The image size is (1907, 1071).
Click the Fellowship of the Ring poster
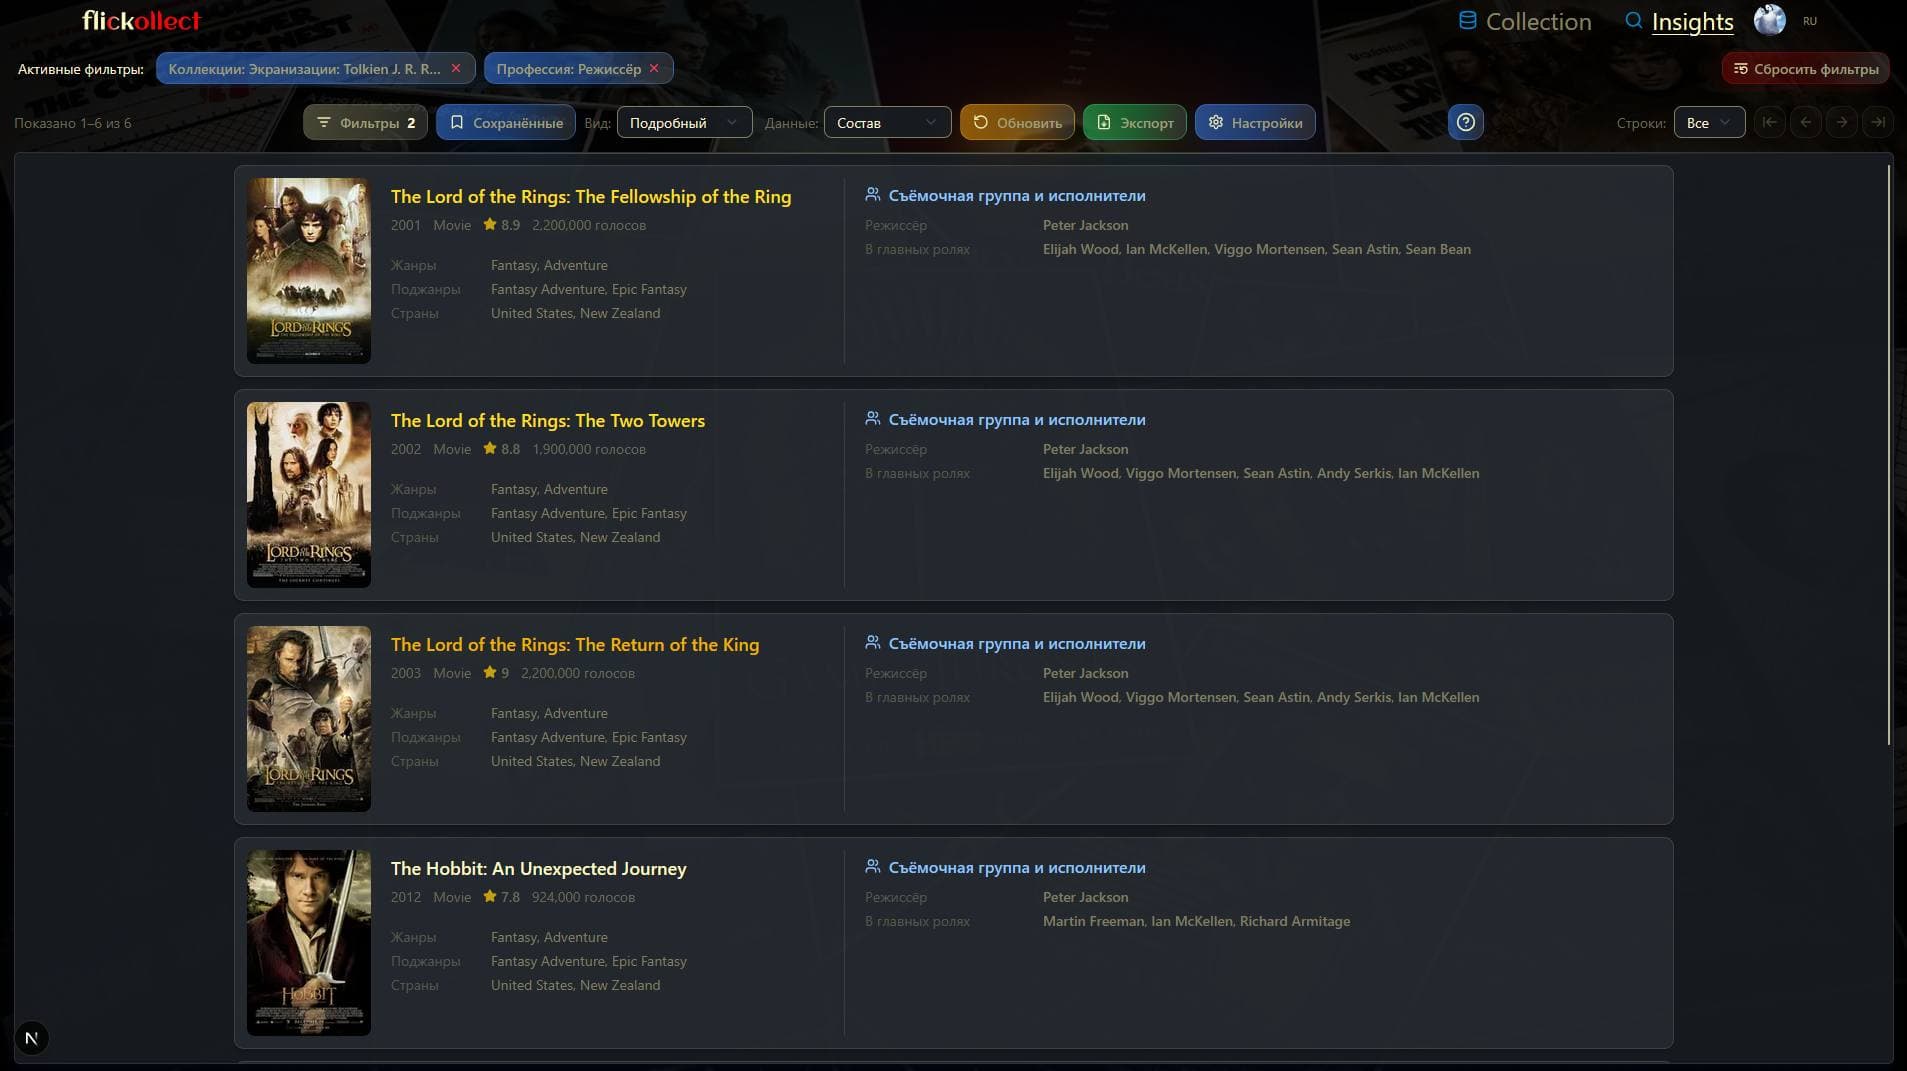click(309, 271)
